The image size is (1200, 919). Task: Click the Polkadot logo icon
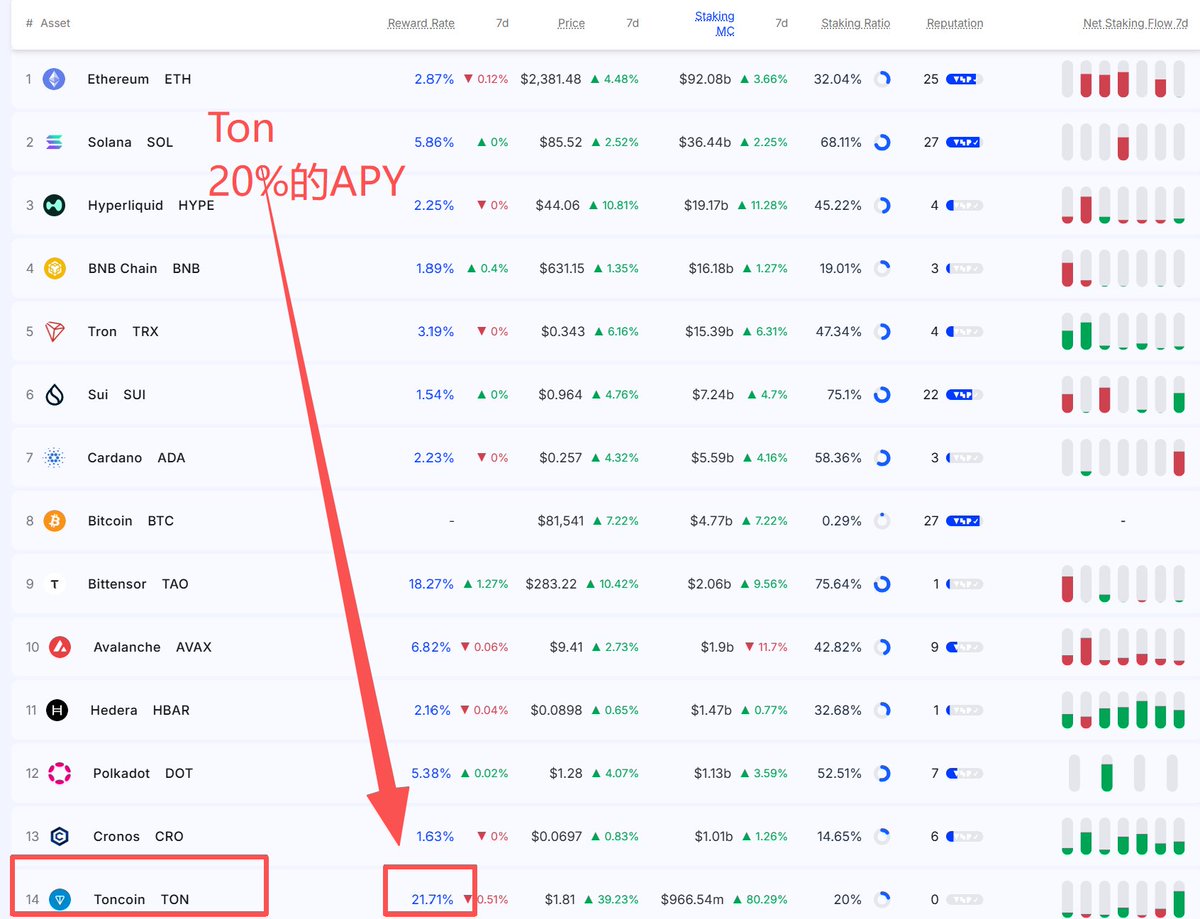tap(60, 773)
